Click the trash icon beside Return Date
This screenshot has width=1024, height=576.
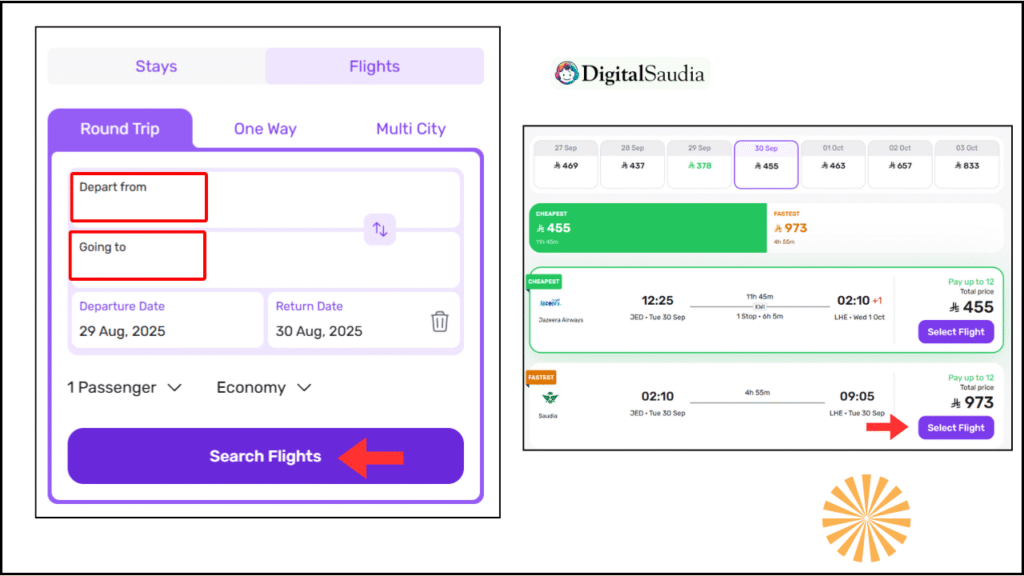(440, 321)
